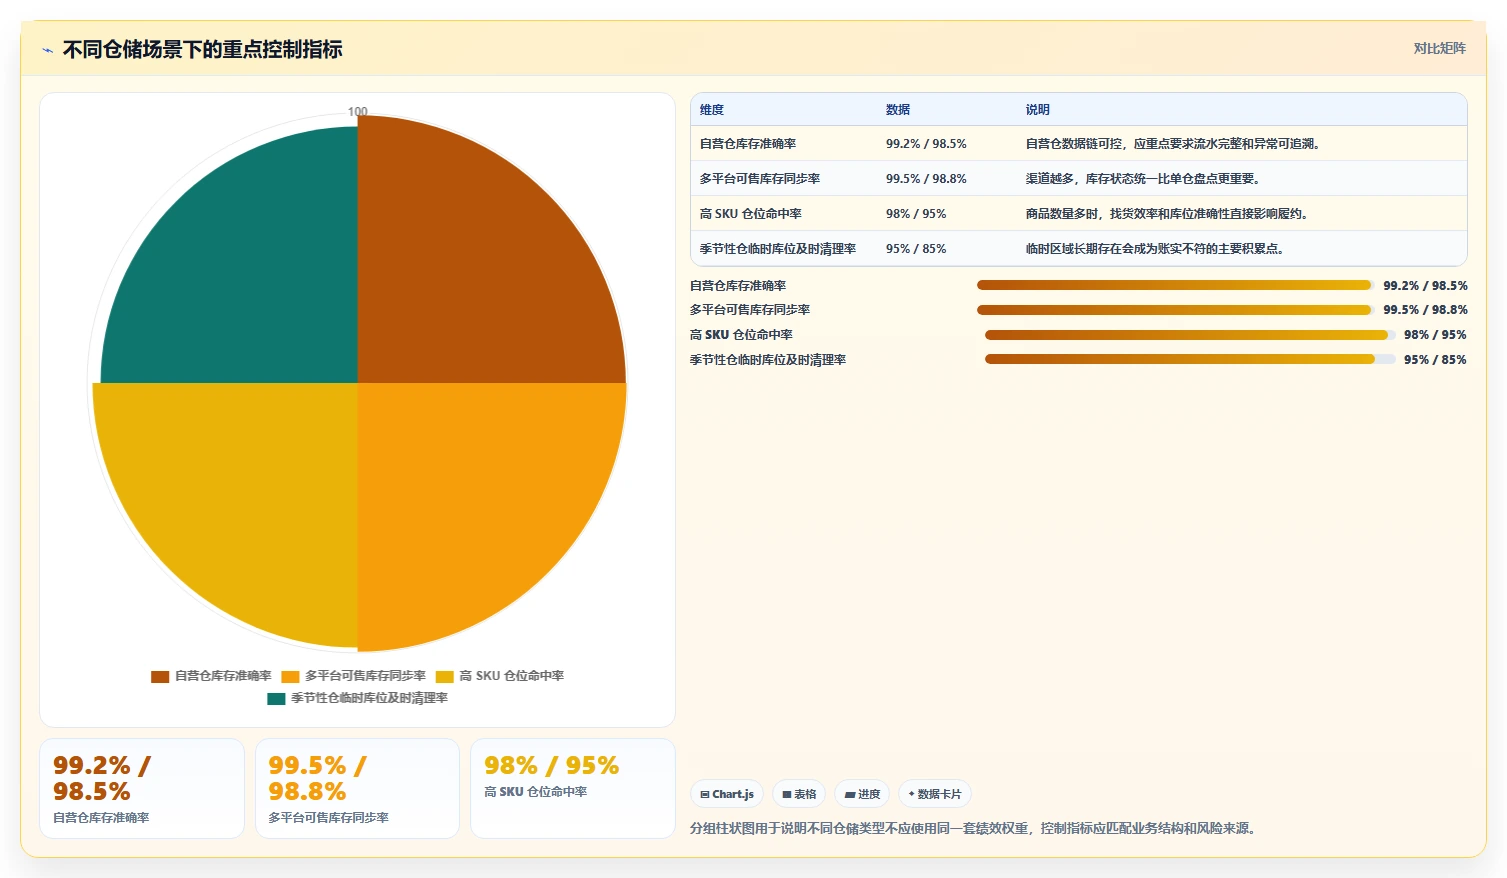The image size is (1507, 878).
Task: Click the 对比矩阵 label in header
Action: [1439, 48]
